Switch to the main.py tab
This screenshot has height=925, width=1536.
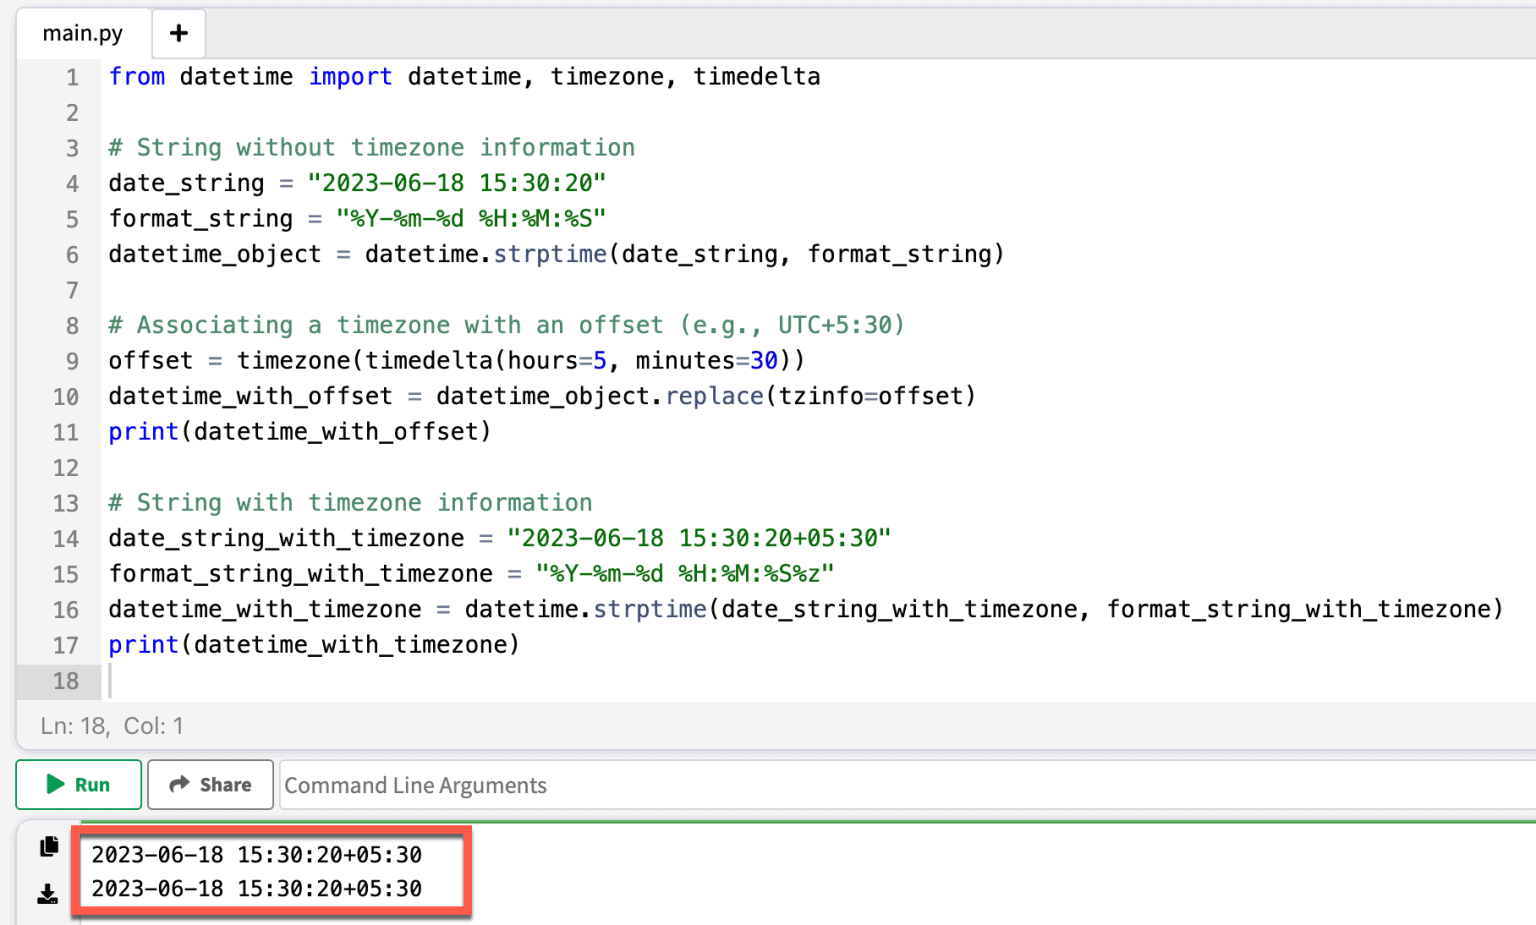82,33
